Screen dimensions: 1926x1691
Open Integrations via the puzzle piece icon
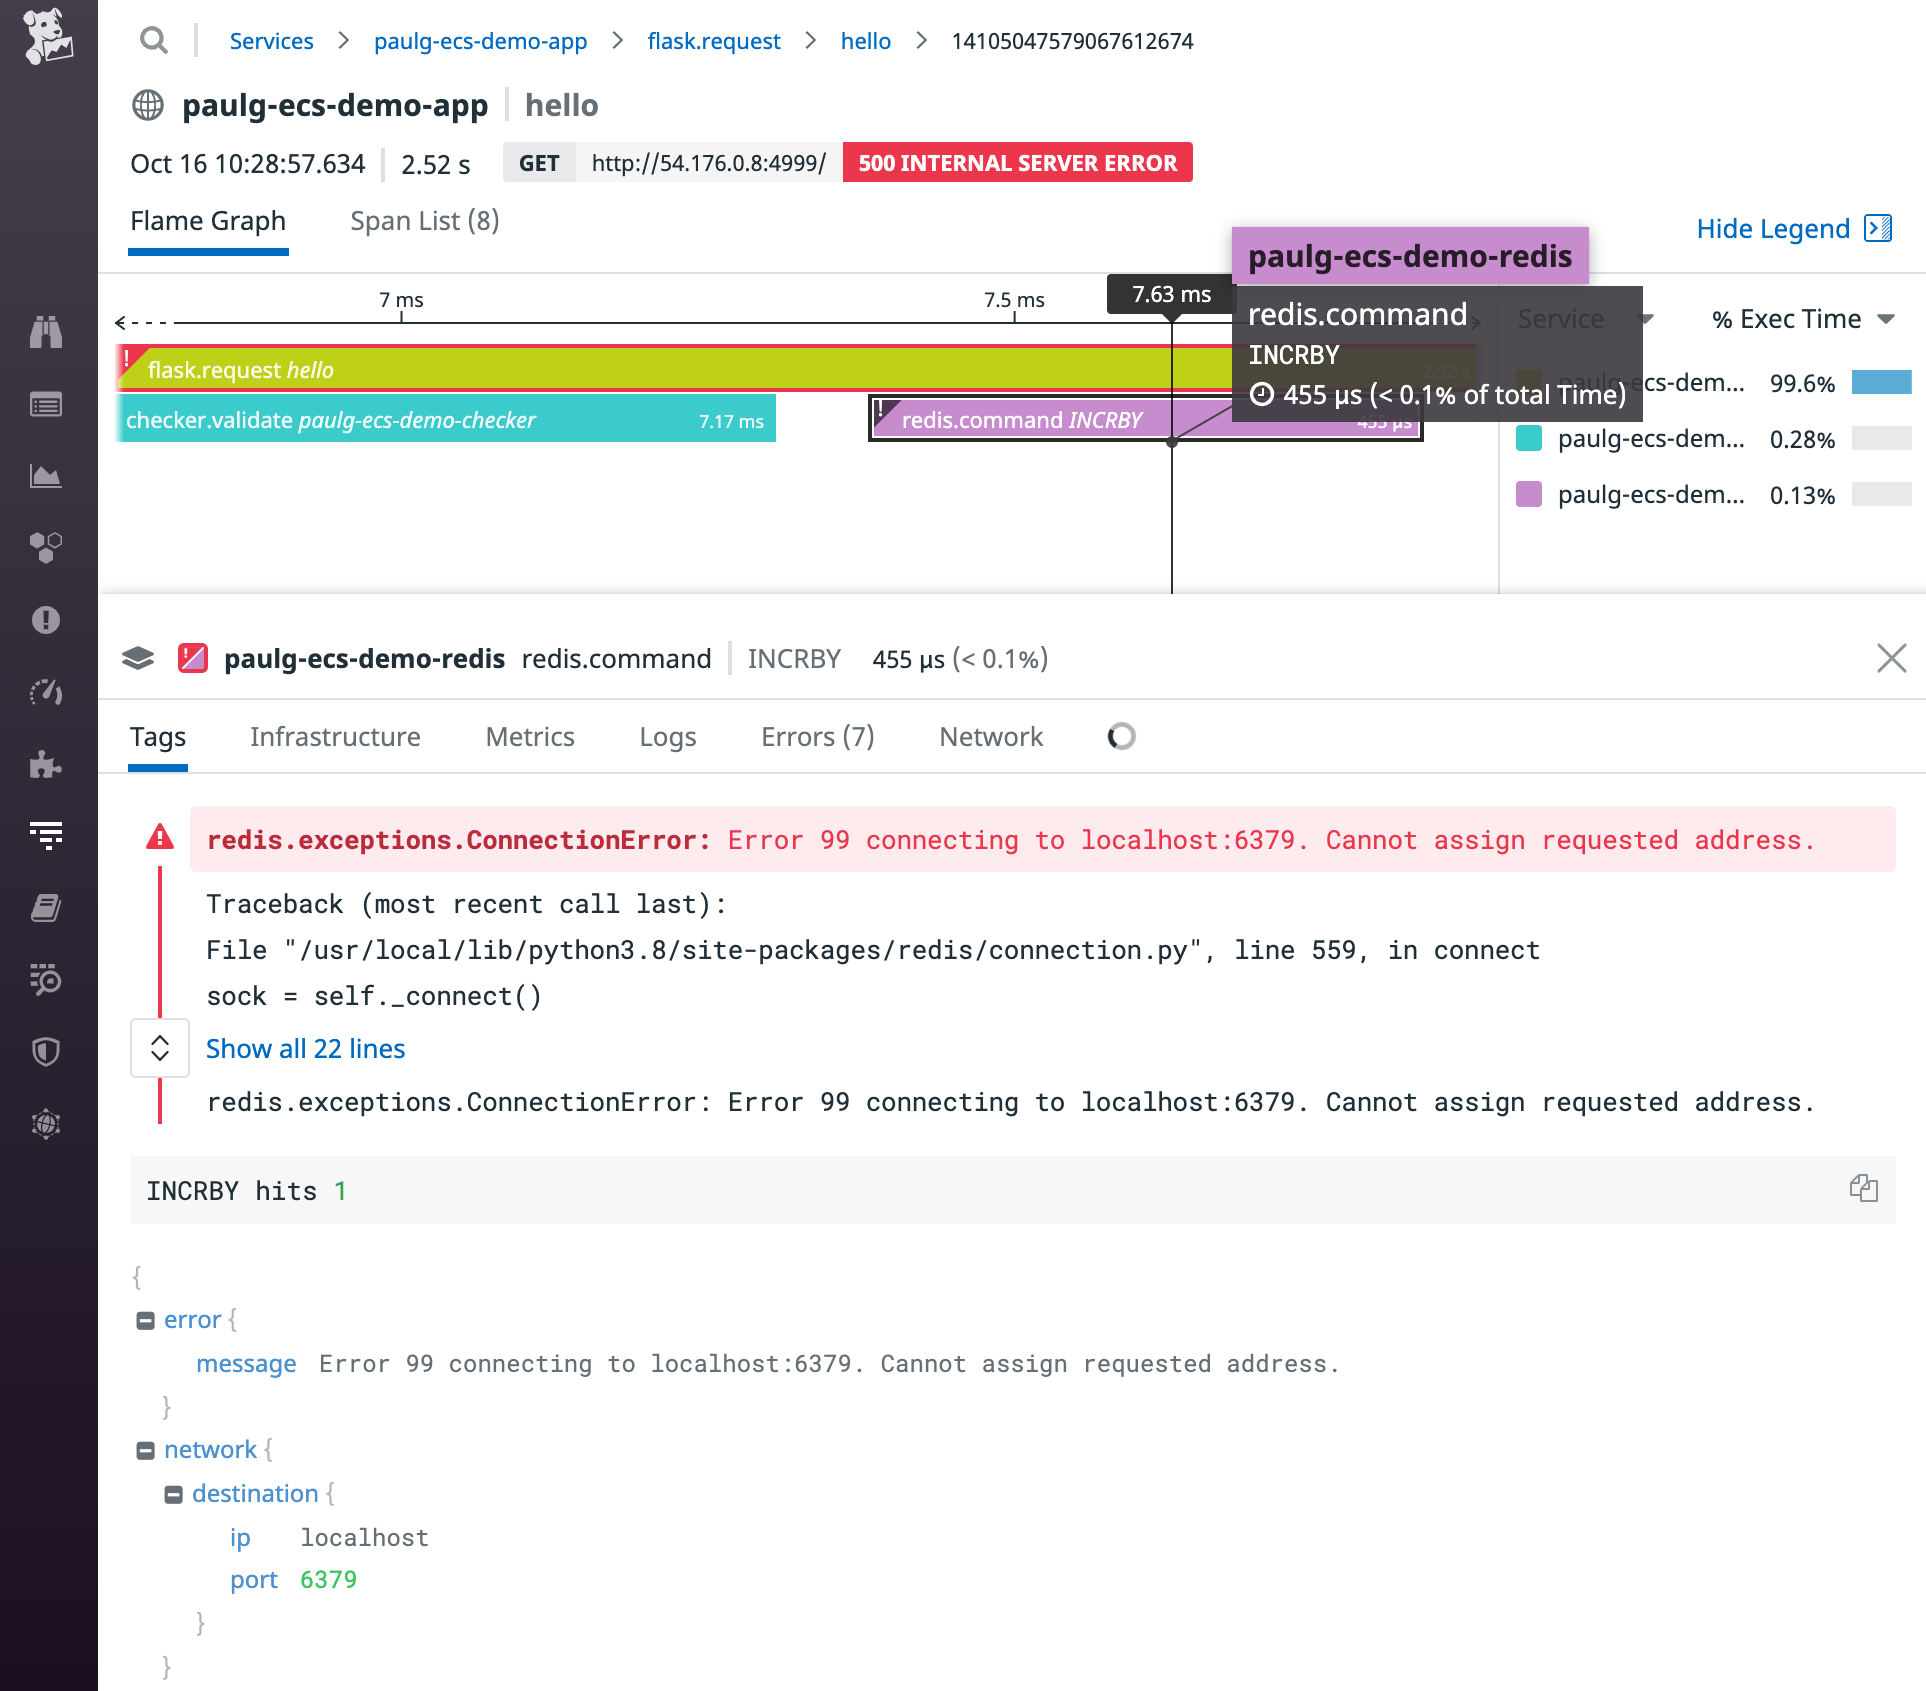tap(47, 765)
